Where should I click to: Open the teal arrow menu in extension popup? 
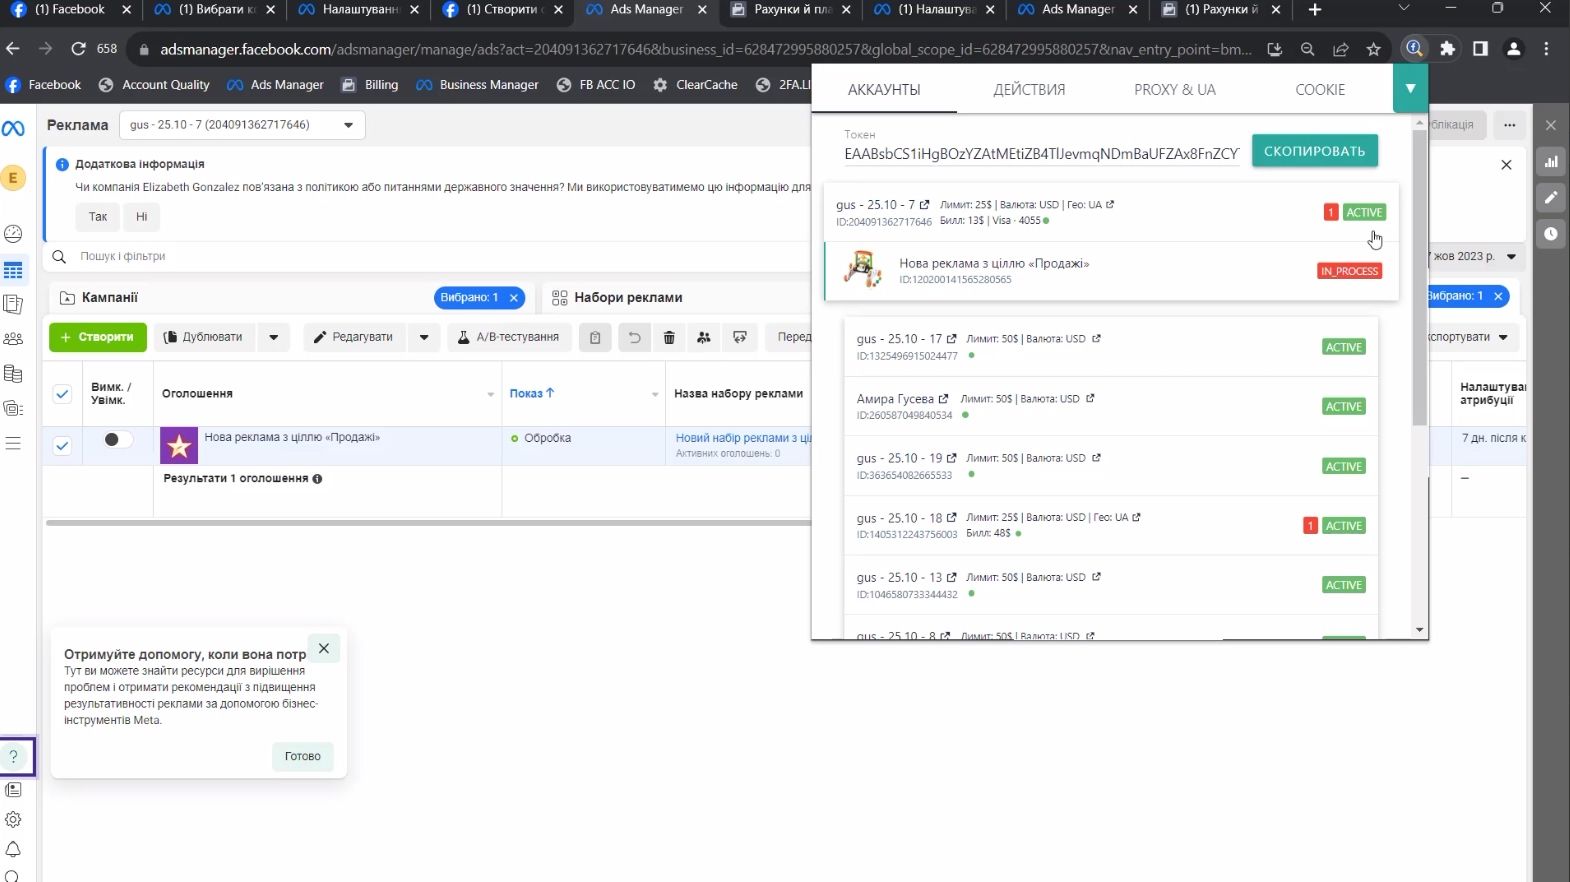click(1410, 88)
